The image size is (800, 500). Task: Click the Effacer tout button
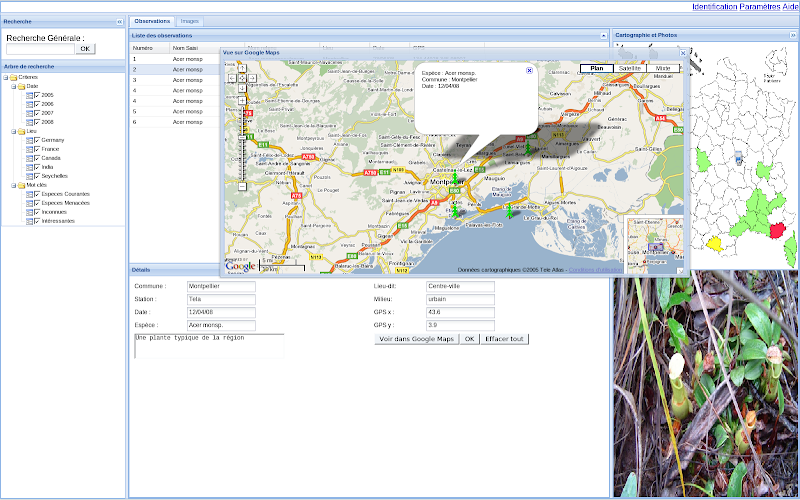pyautogui.click(x=504, y=339)
